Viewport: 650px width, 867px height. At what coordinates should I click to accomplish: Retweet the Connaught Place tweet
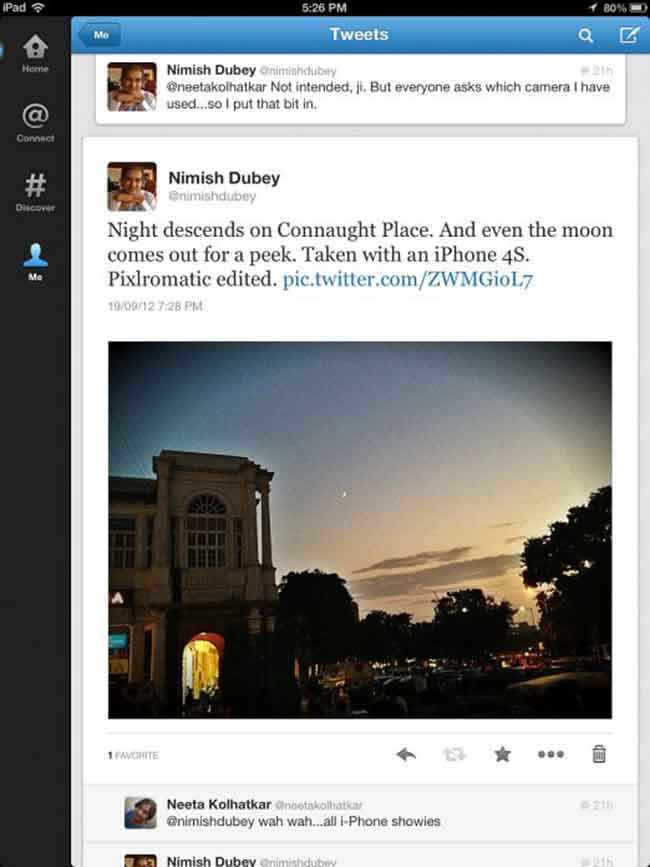click(454, 754)
